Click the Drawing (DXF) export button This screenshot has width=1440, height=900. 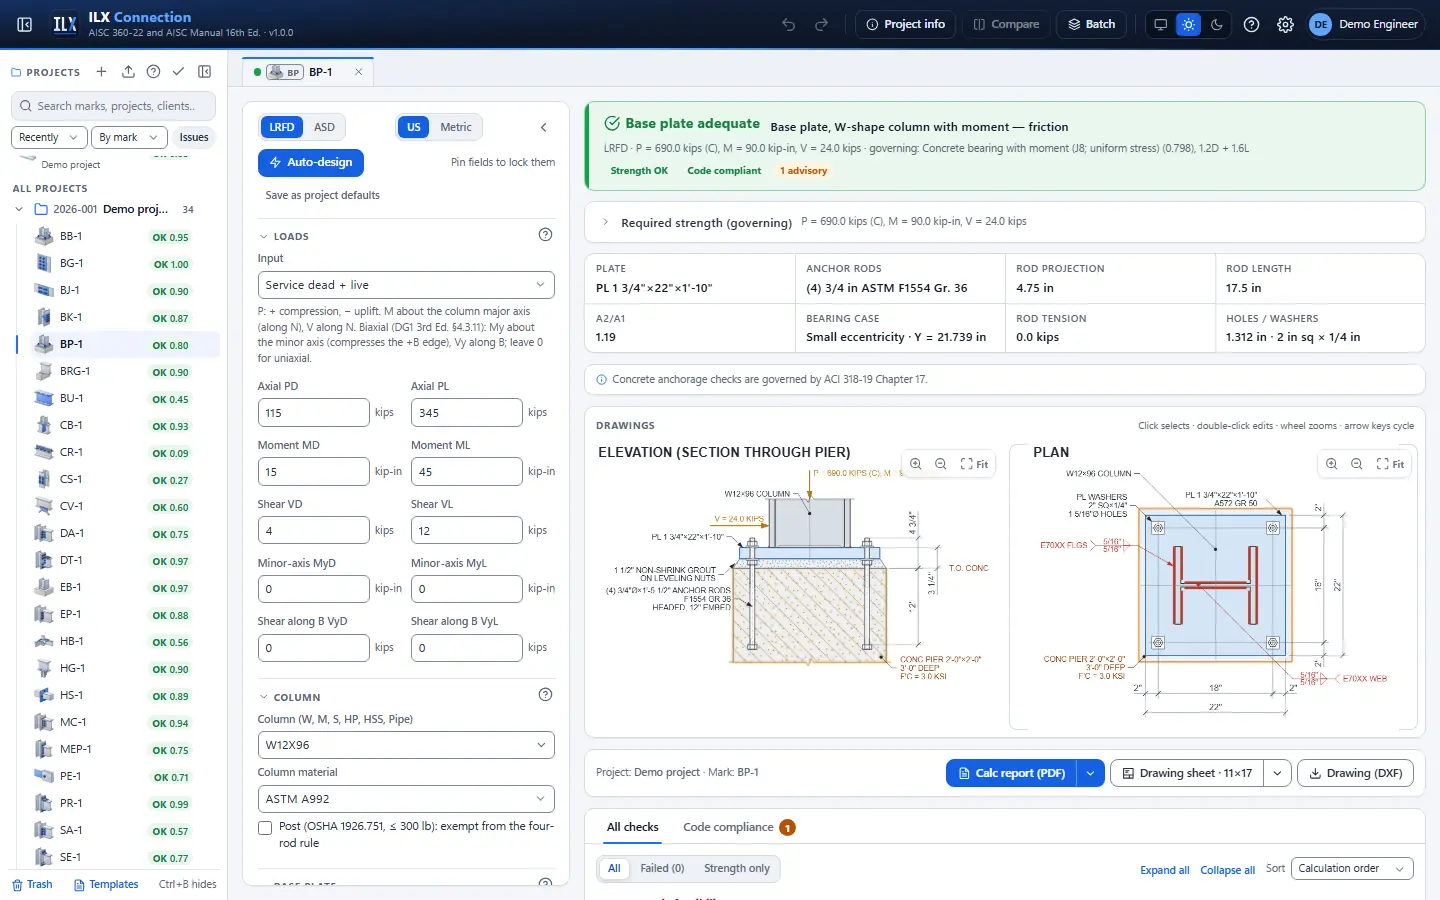point(1355,773)
